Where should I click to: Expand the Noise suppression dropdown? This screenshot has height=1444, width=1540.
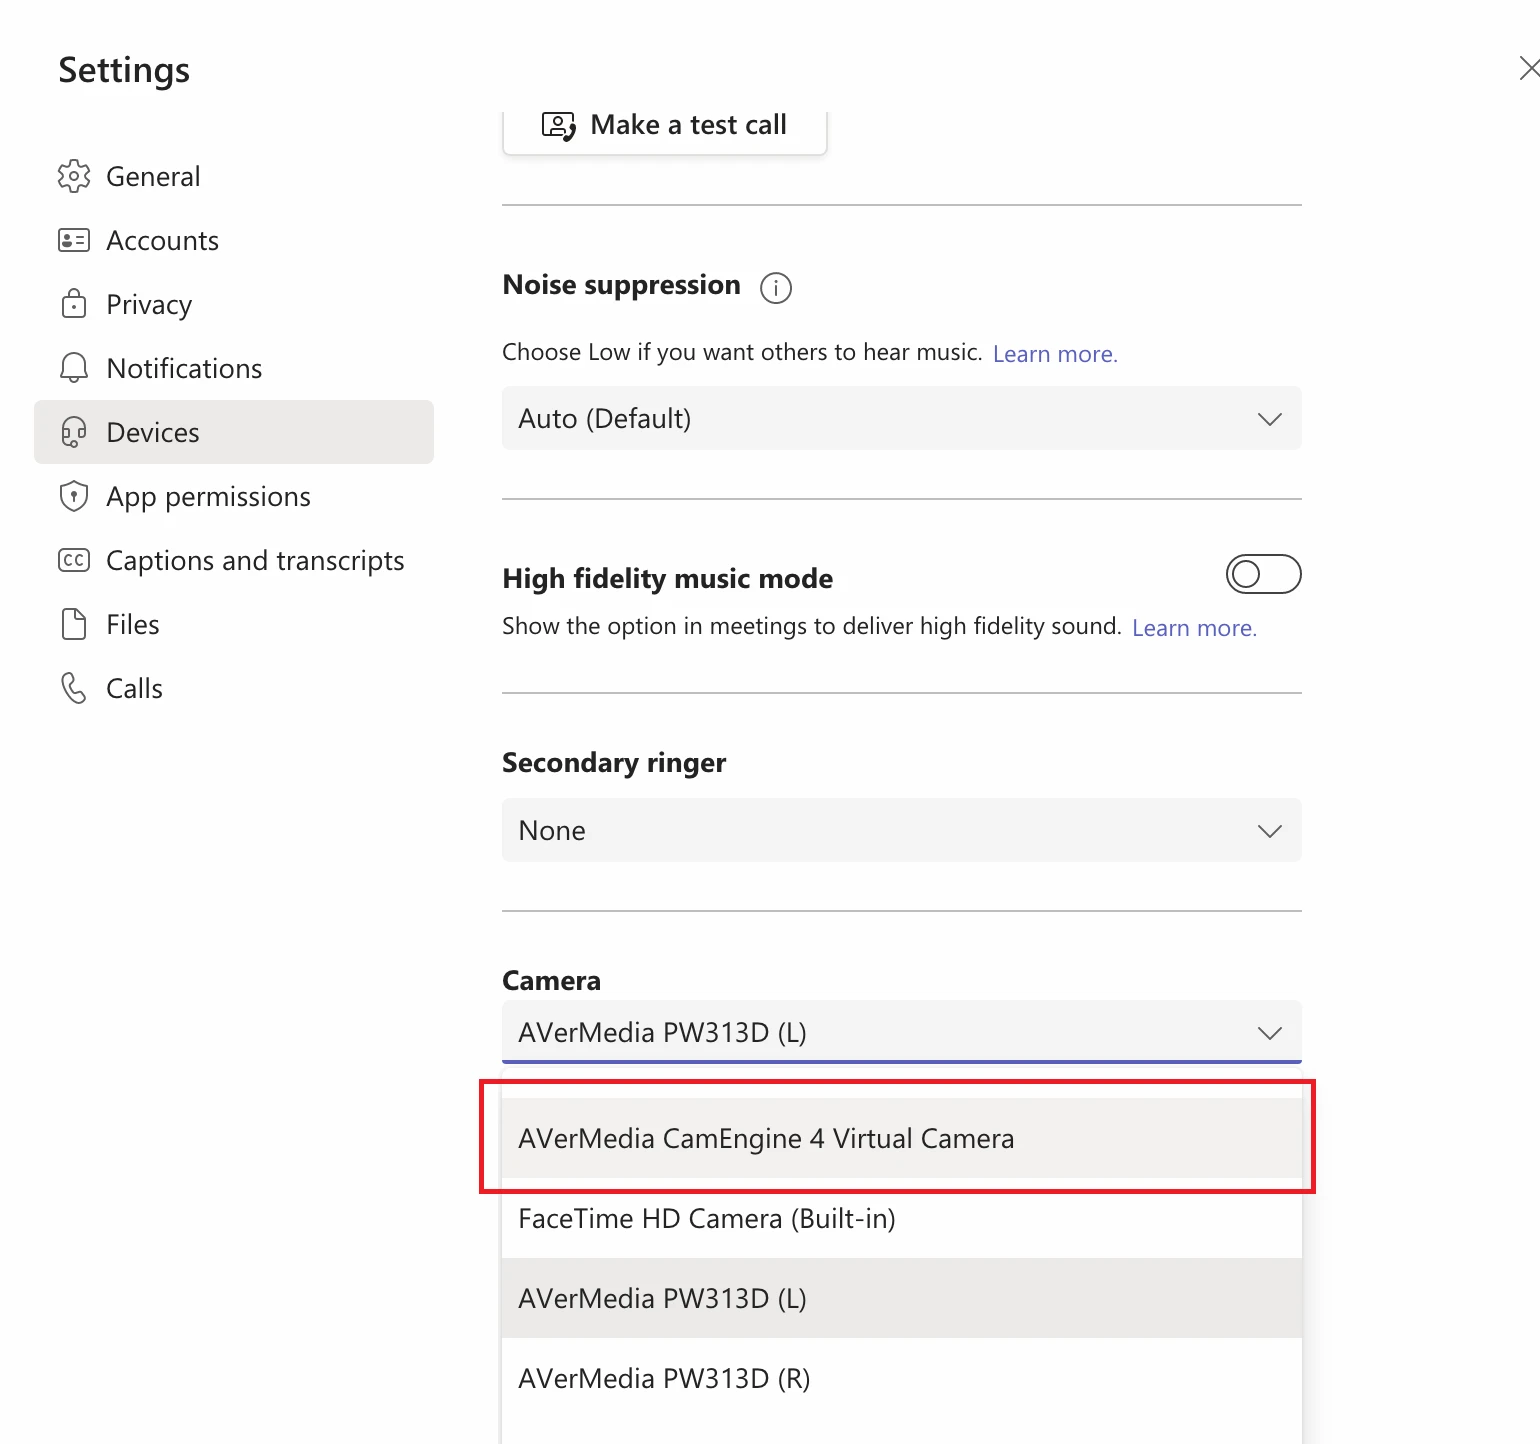[901, 418]
